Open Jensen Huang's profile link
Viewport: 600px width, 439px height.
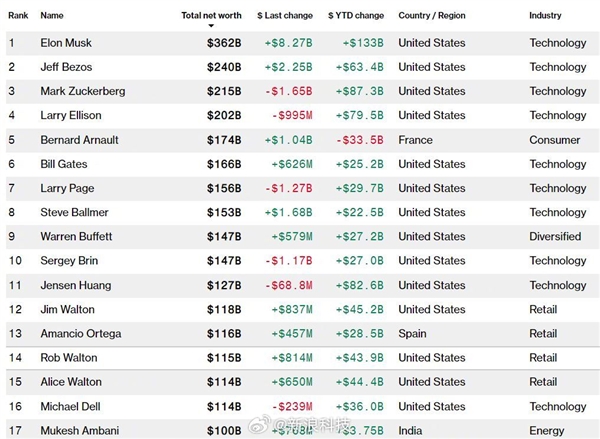[x=76, y=285]
